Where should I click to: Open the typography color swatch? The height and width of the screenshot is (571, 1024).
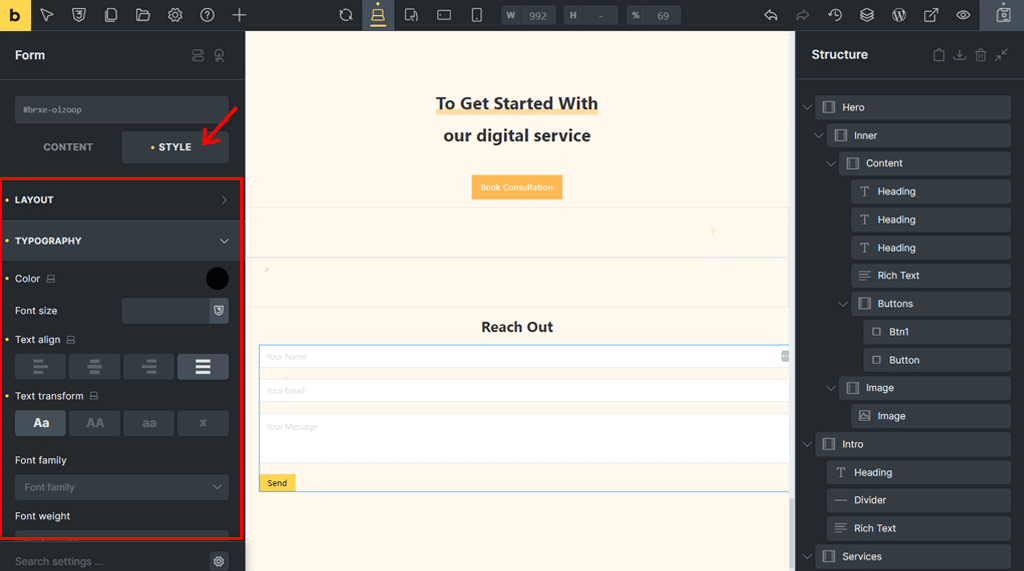point(217,279)
